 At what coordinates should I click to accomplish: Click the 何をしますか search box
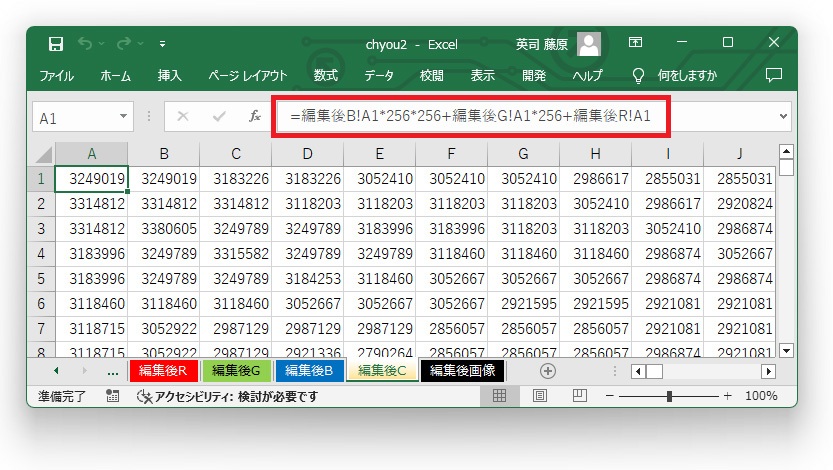(x=687, y=76)
